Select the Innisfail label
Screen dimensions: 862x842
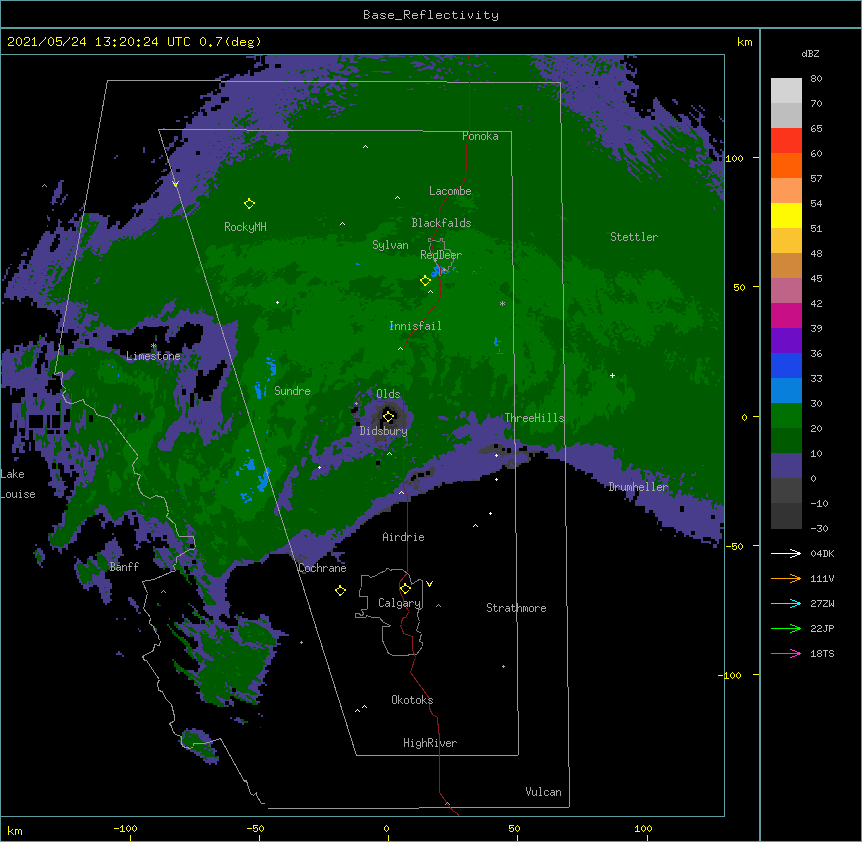pyautogui.click(x=415, y=326)
